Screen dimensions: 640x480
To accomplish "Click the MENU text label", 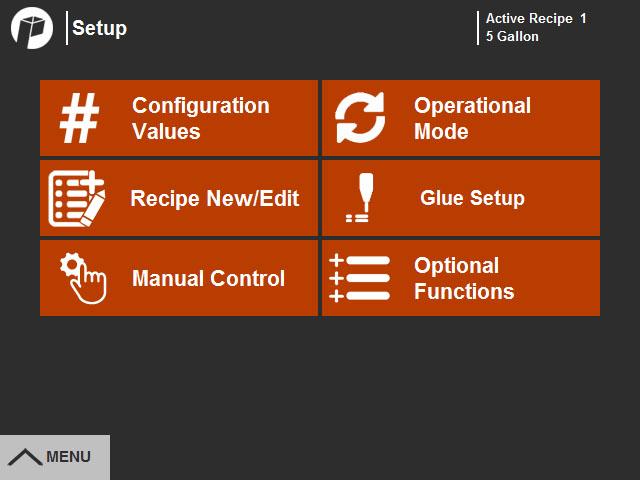I will [x=69, y=457].
